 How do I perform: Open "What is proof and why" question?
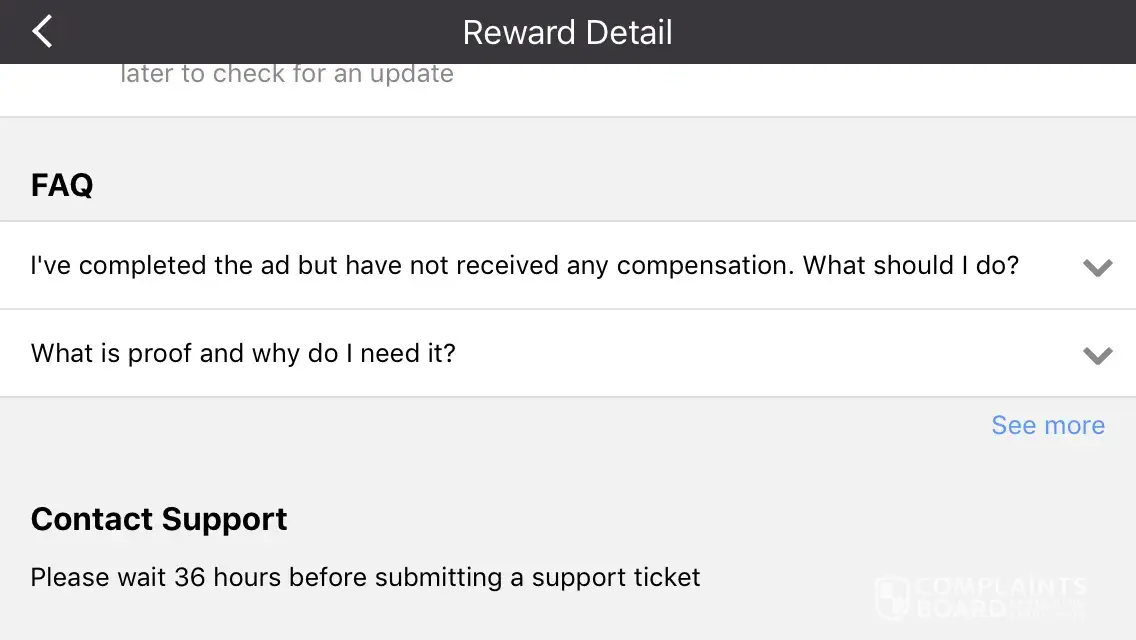tap(243, 354)
